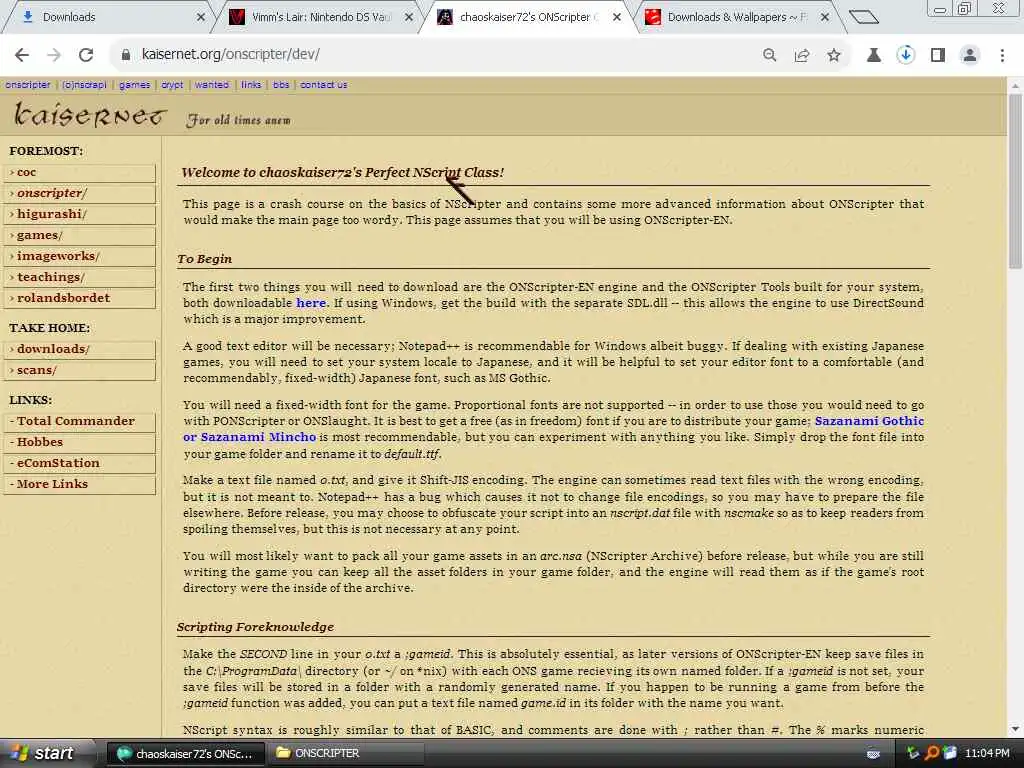This screenshot has width=1024, height=768.
Task: Open the teachings/ sidebar link
Action: [x=80, y=277]
